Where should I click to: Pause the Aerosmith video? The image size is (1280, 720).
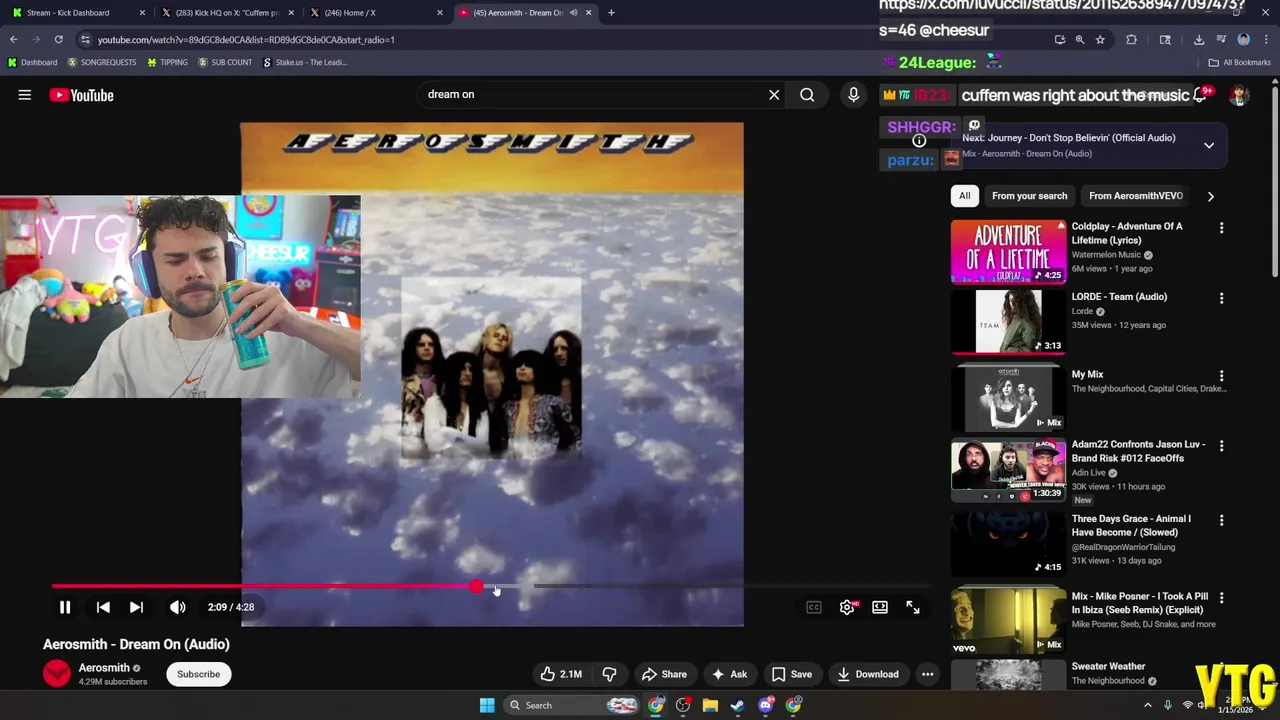[x=65, y=607]
